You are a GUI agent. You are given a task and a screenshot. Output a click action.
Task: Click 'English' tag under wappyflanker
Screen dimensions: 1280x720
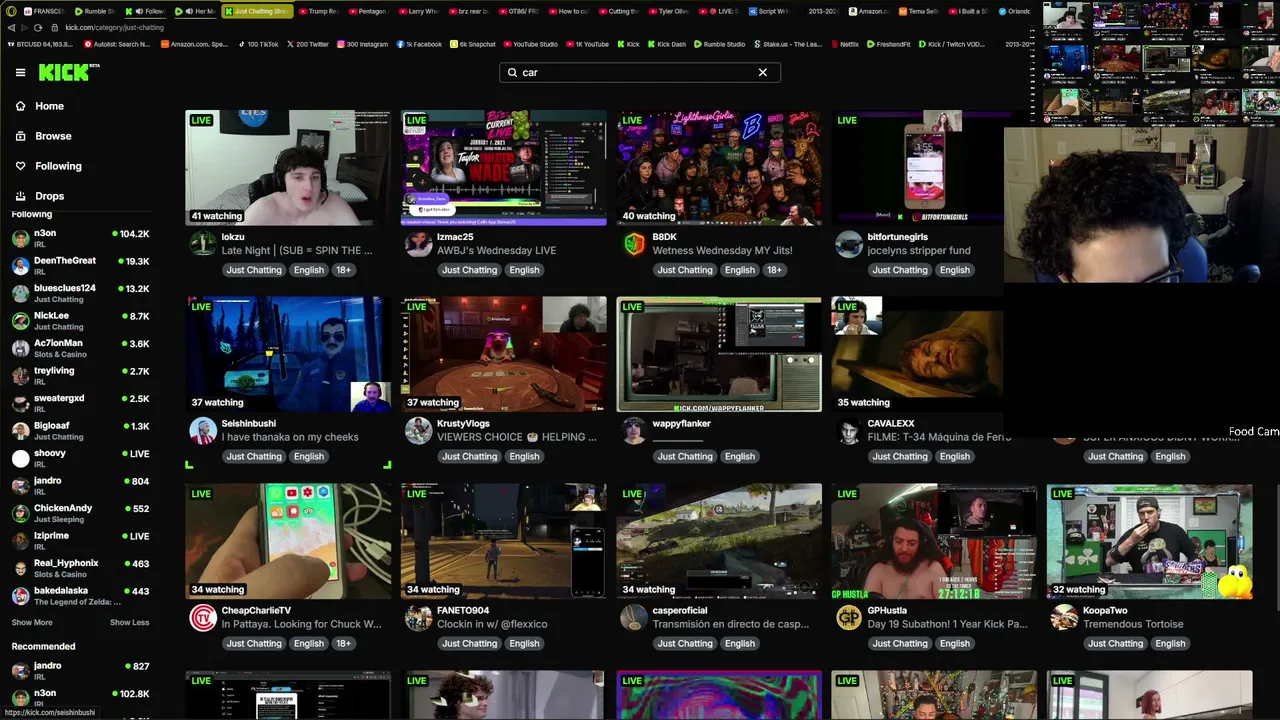pos(740,457)
